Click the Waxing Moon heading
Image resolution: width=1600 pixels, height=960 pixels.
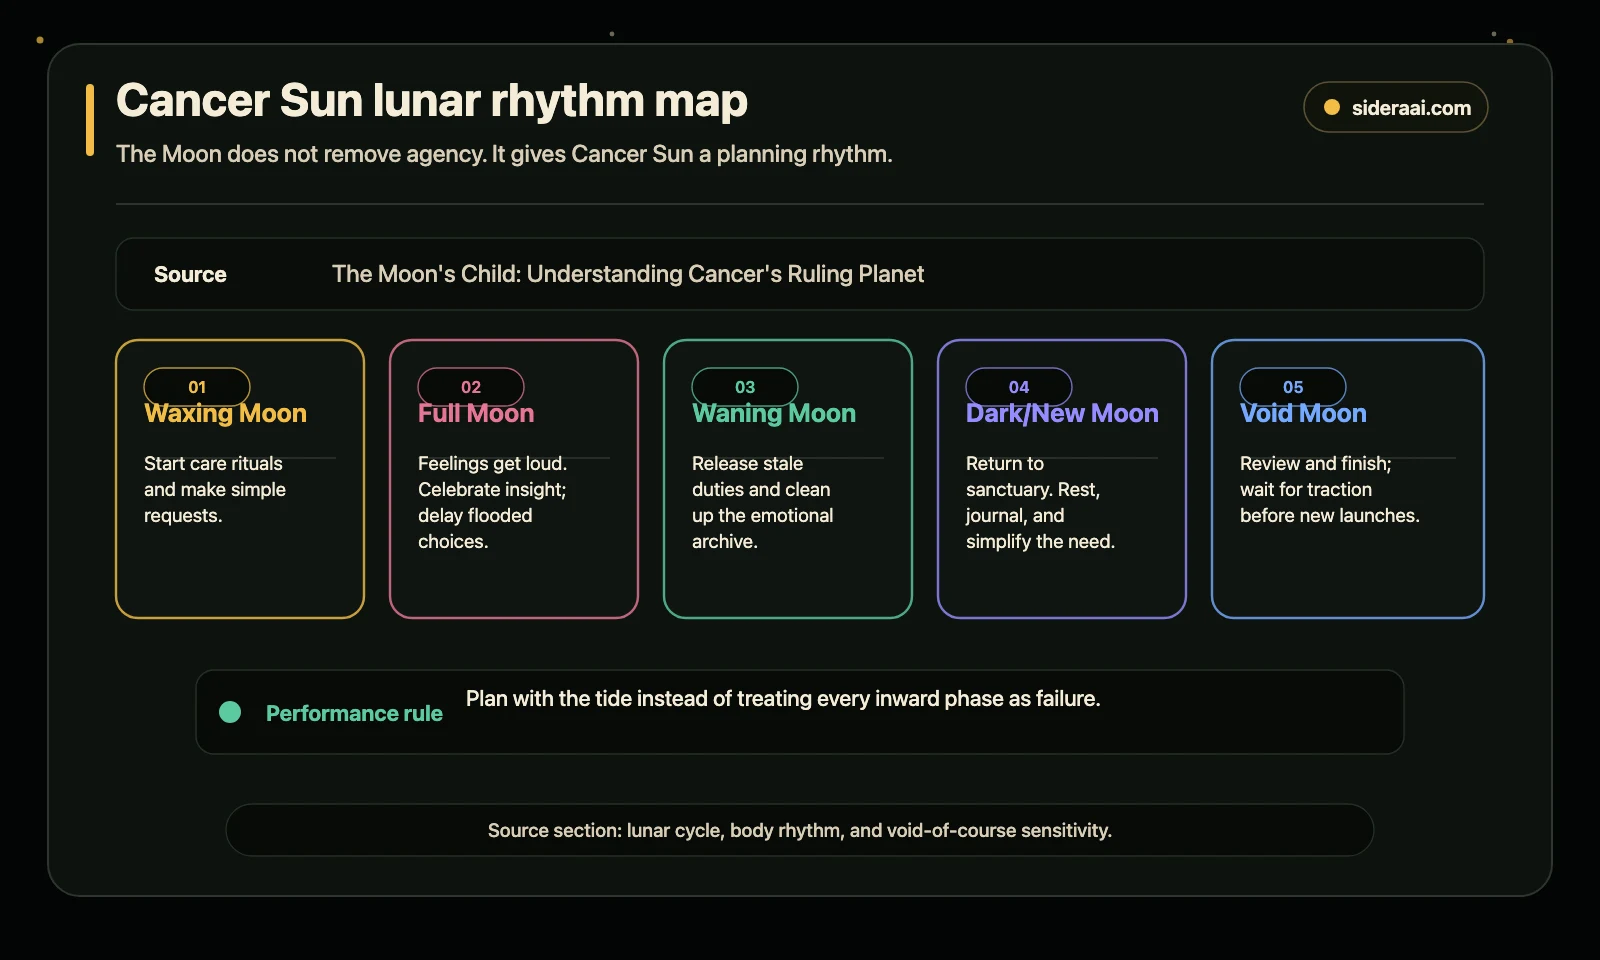[x=225, y=414]
